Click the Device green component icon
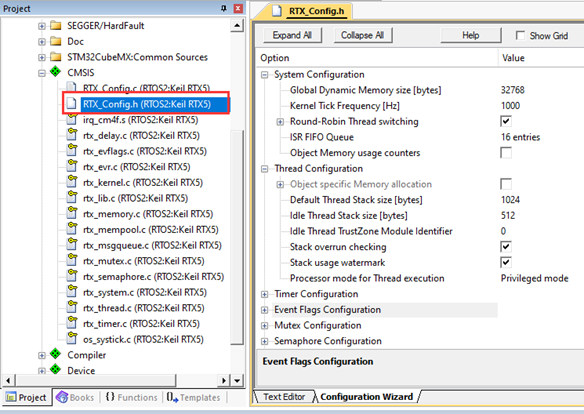584x414 pixels. 55,369
